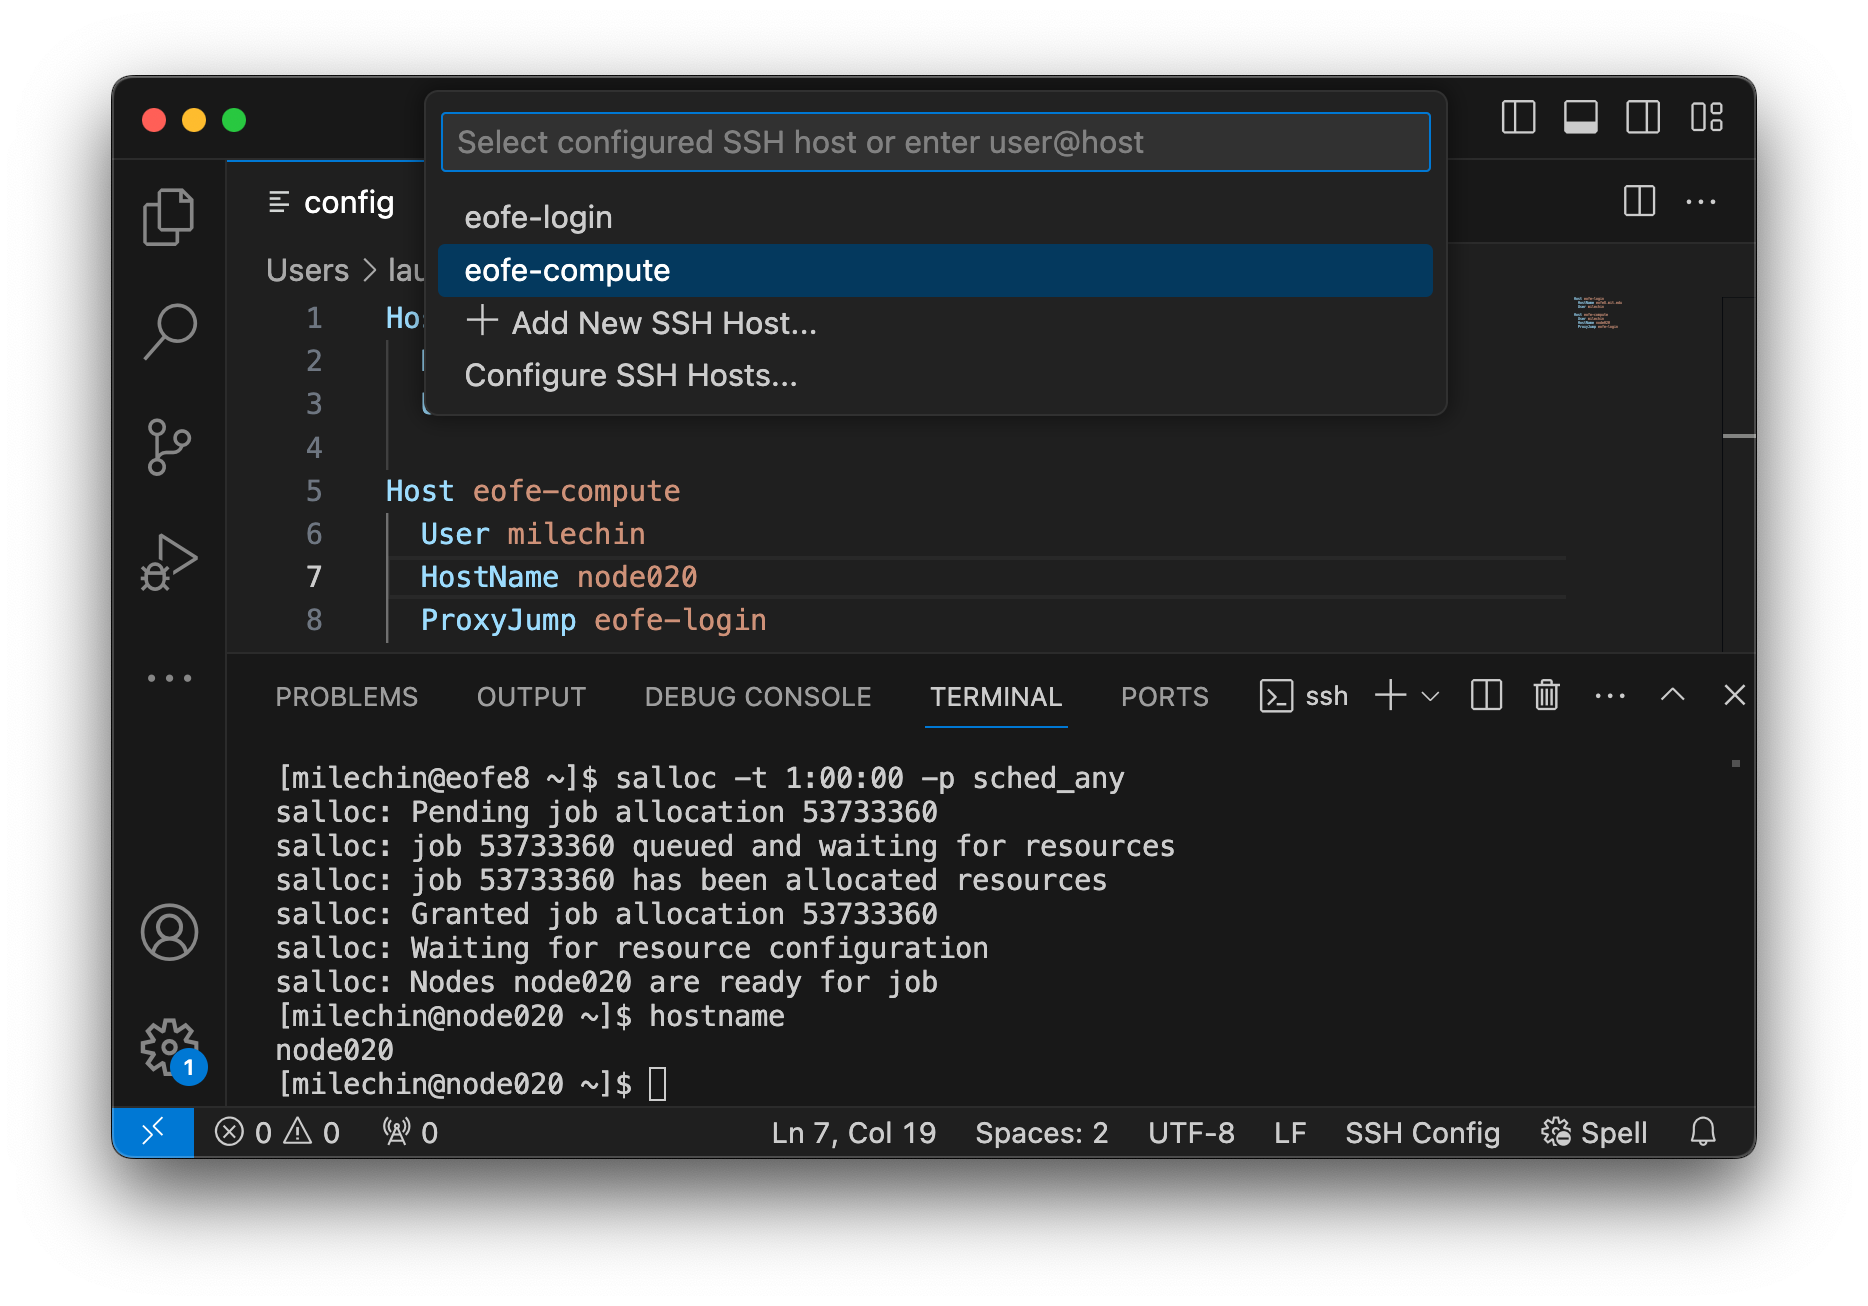Open errors and warnings count in status bar

tap(277, 1133)
